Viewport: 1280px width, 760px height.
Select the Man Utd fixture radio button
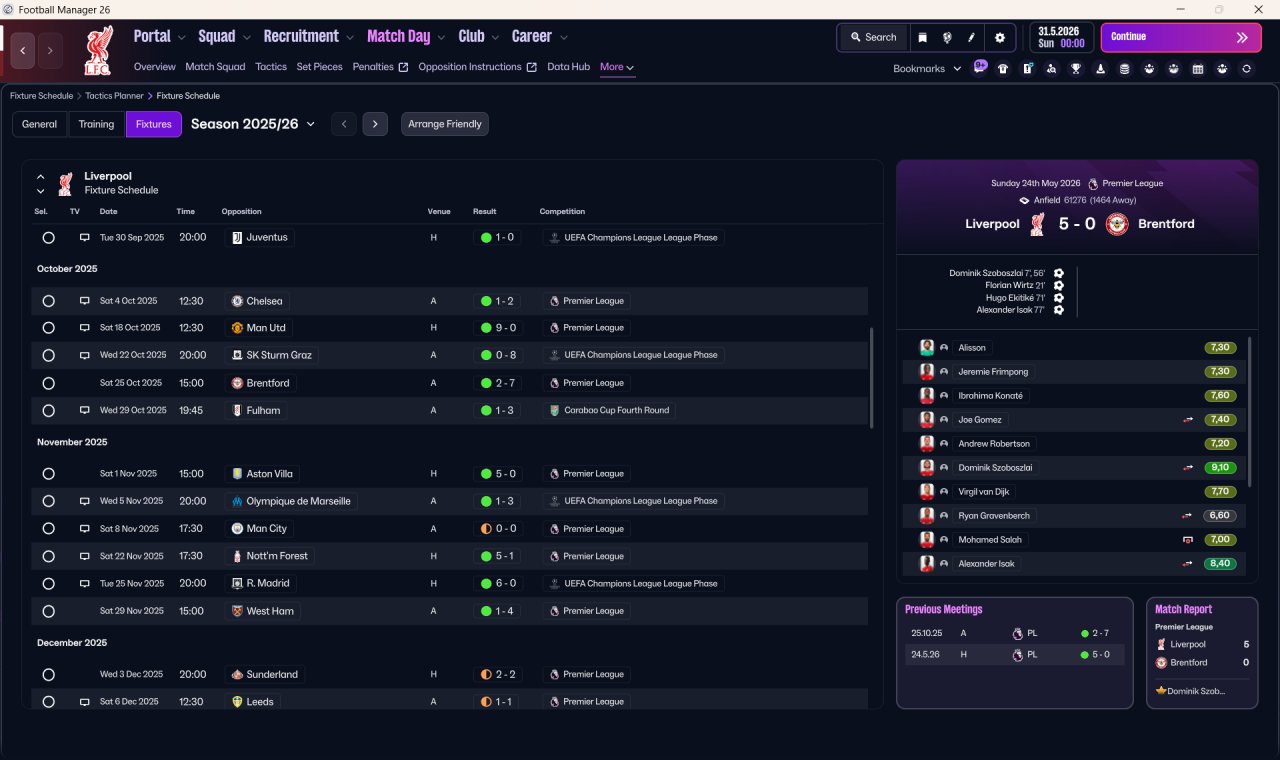48,328
